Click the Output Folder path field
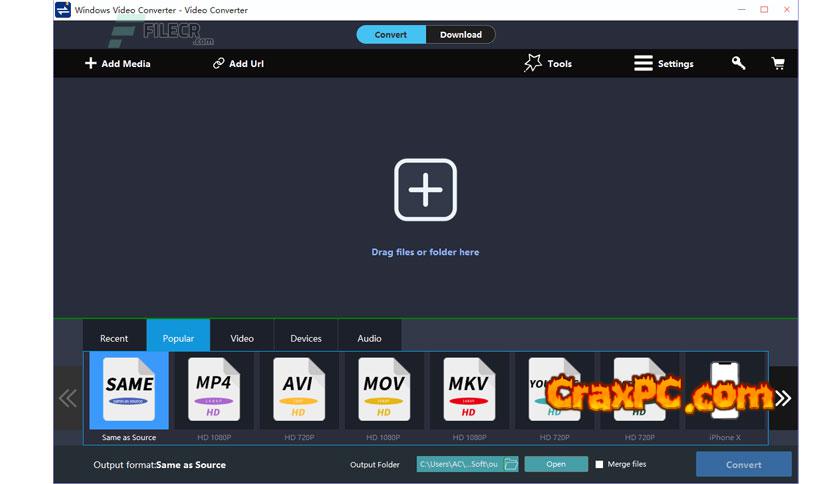 tap(459, 464)
